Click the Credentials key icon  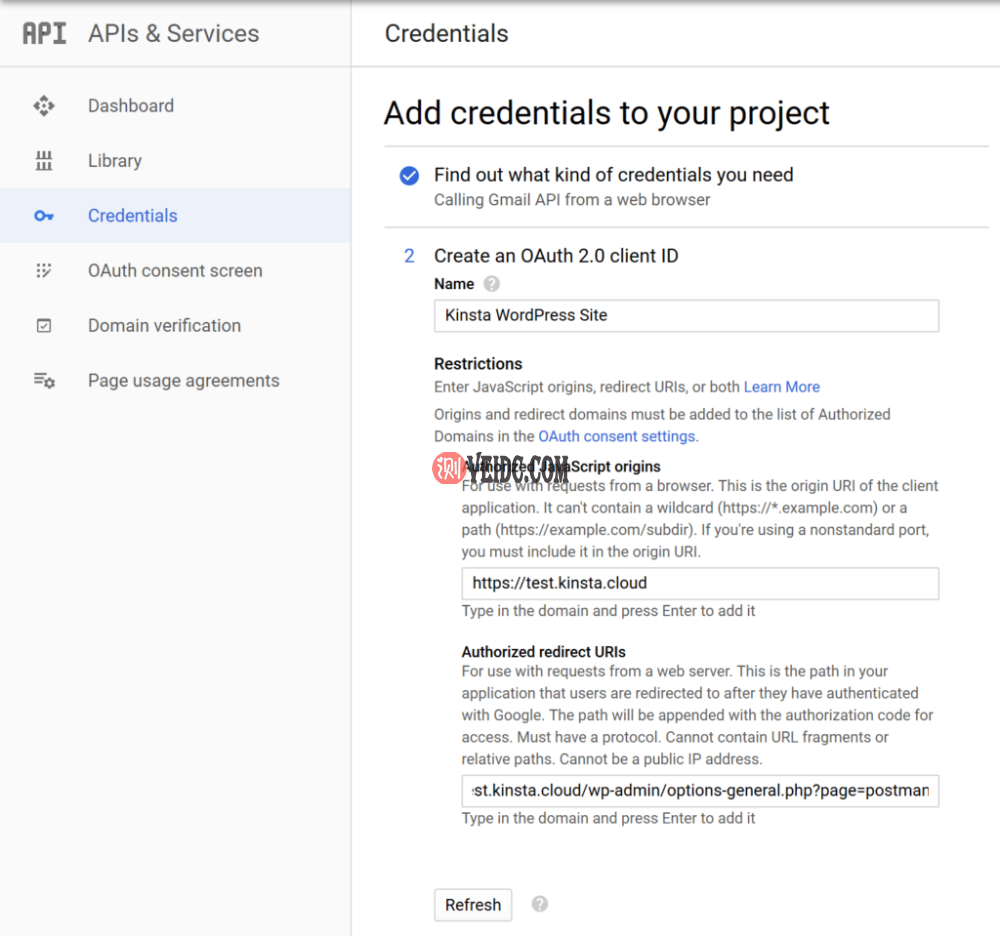(44, 216)
